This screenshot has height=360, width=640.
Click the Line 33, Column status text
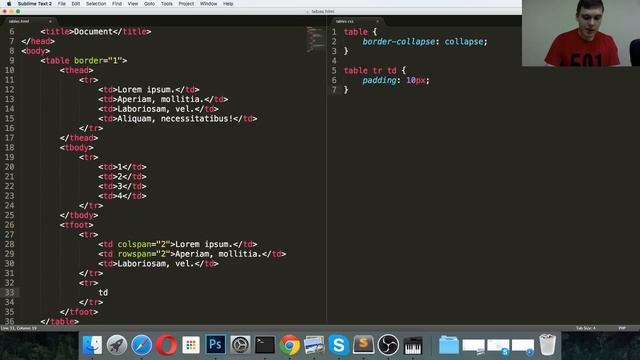click(x=18, y=328)
